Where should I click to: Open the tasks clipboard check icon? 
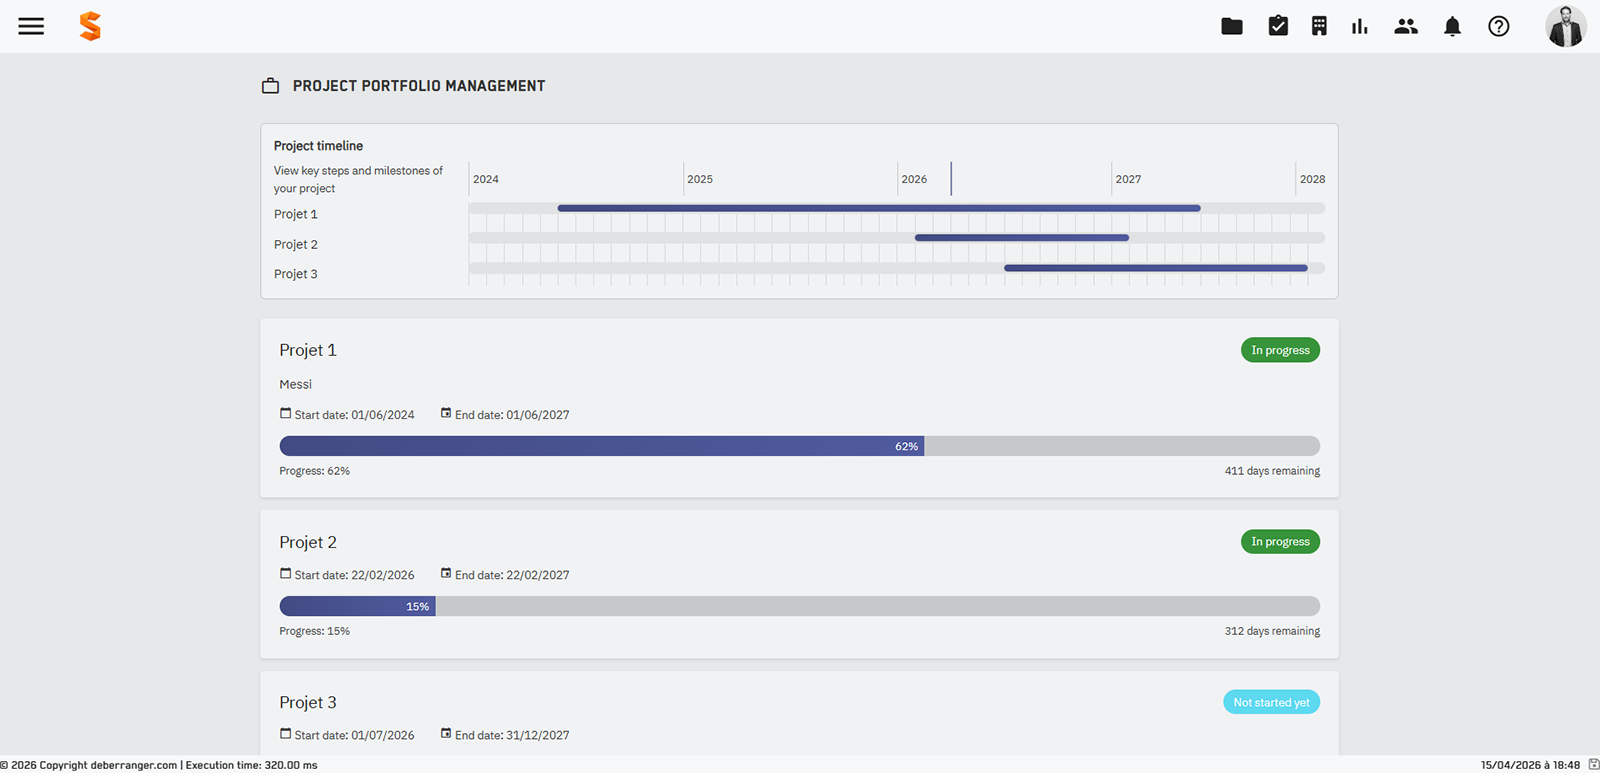click(x=1278, y=26)
